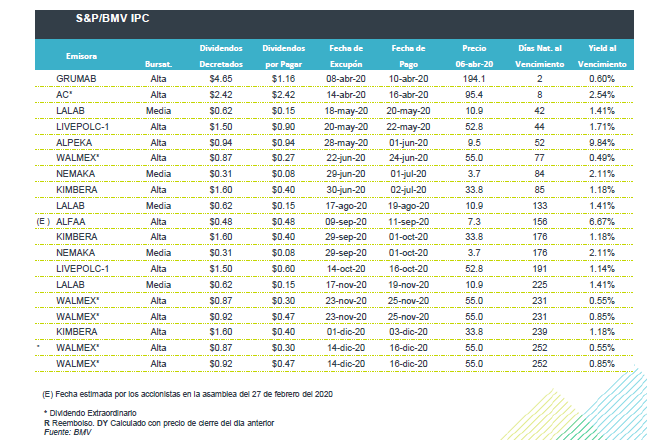Viewport: 647px width, 440px height.
Task: Click the Días Nat. al Vencimiento header
Action: (539, 56)
